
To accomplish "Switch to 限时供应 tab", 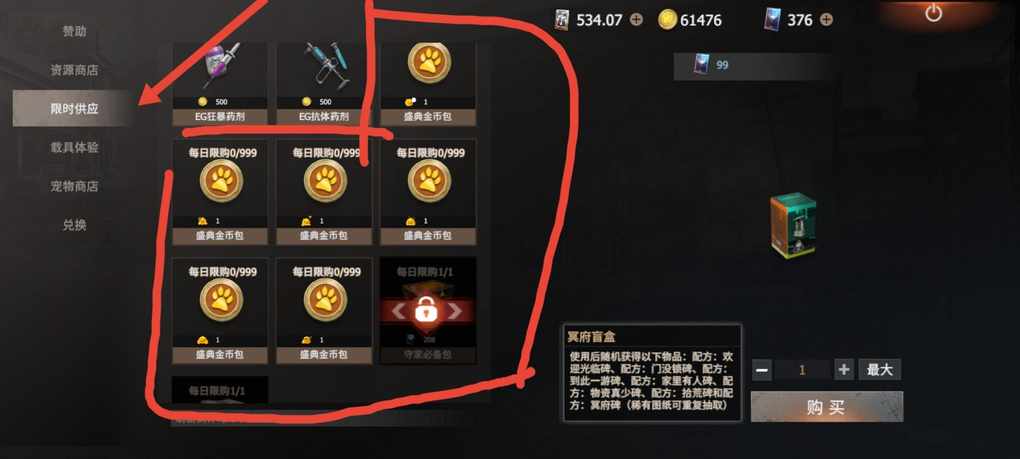I will click(74, 109).
